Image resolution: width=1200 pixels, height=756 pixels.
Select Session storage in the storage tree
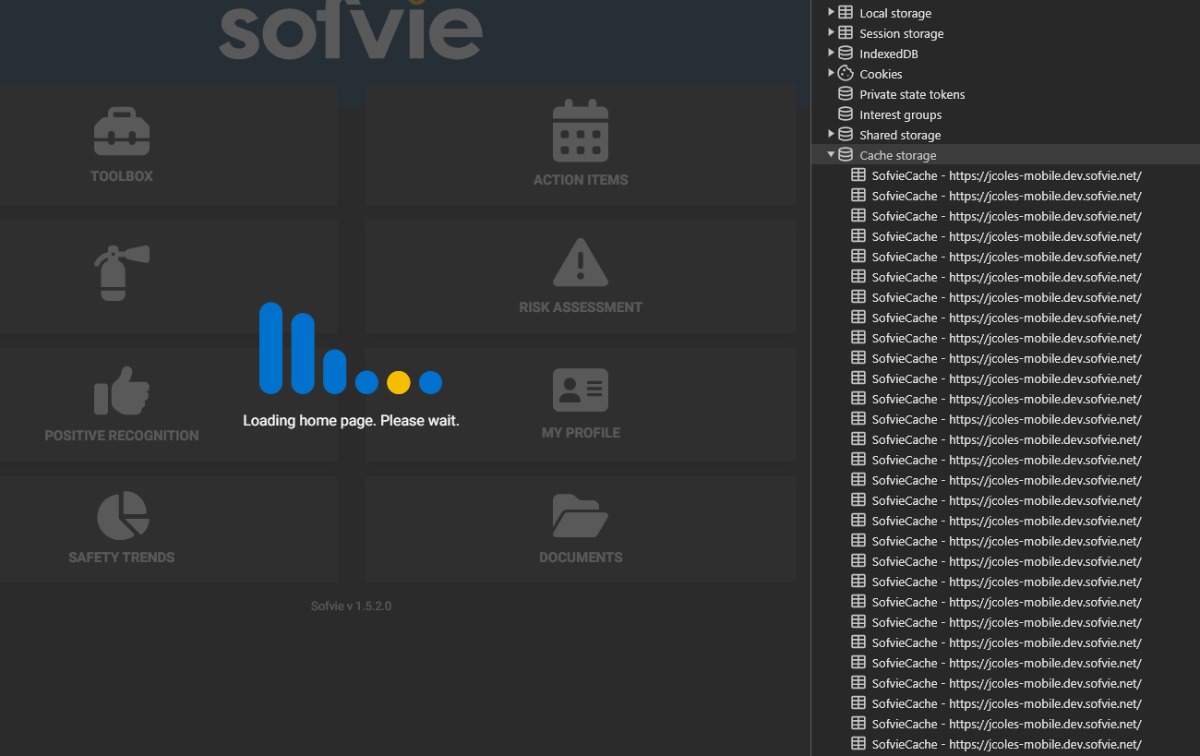coord(901,33)
